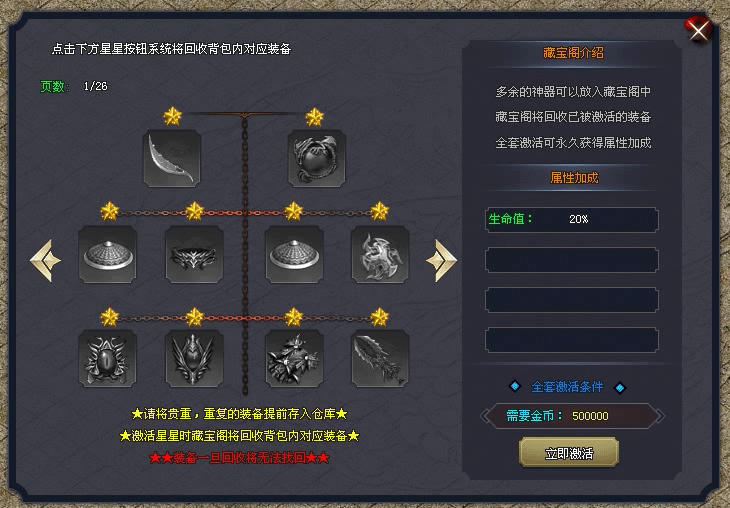The height and width of the screenshot is (508, 730).
Task: Click the 生命值 20% attribute field
Action: (x=572, y=219)
